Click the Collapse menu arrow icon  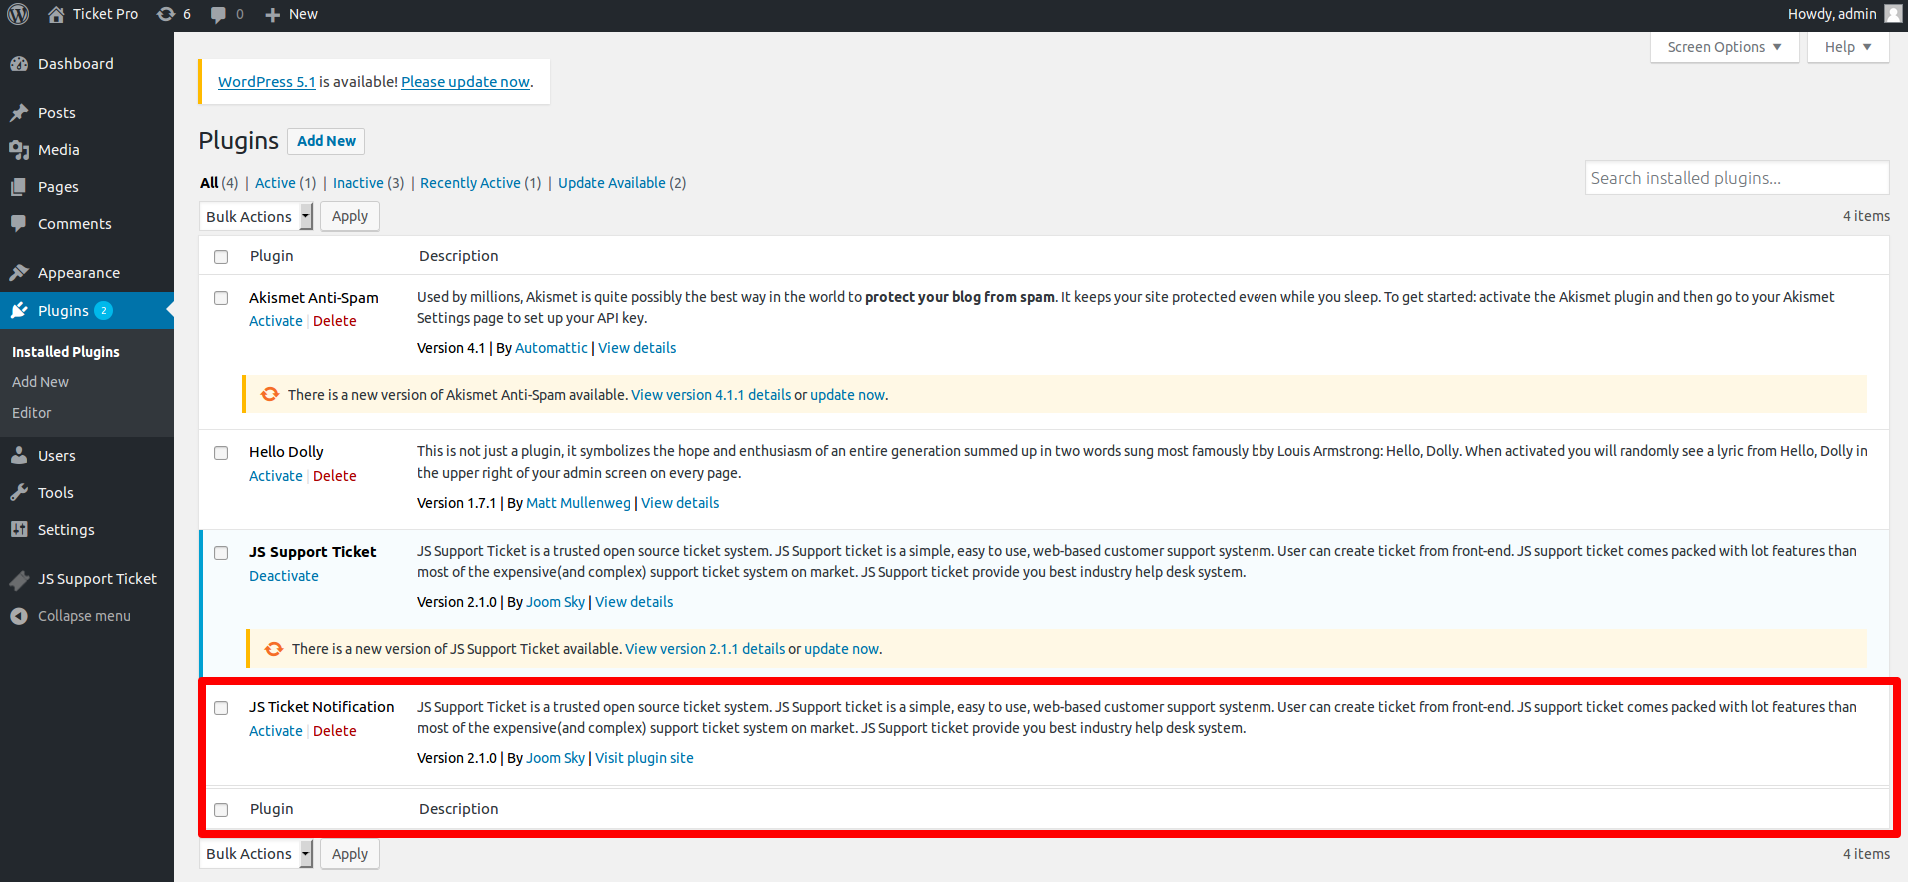(19, 615)
